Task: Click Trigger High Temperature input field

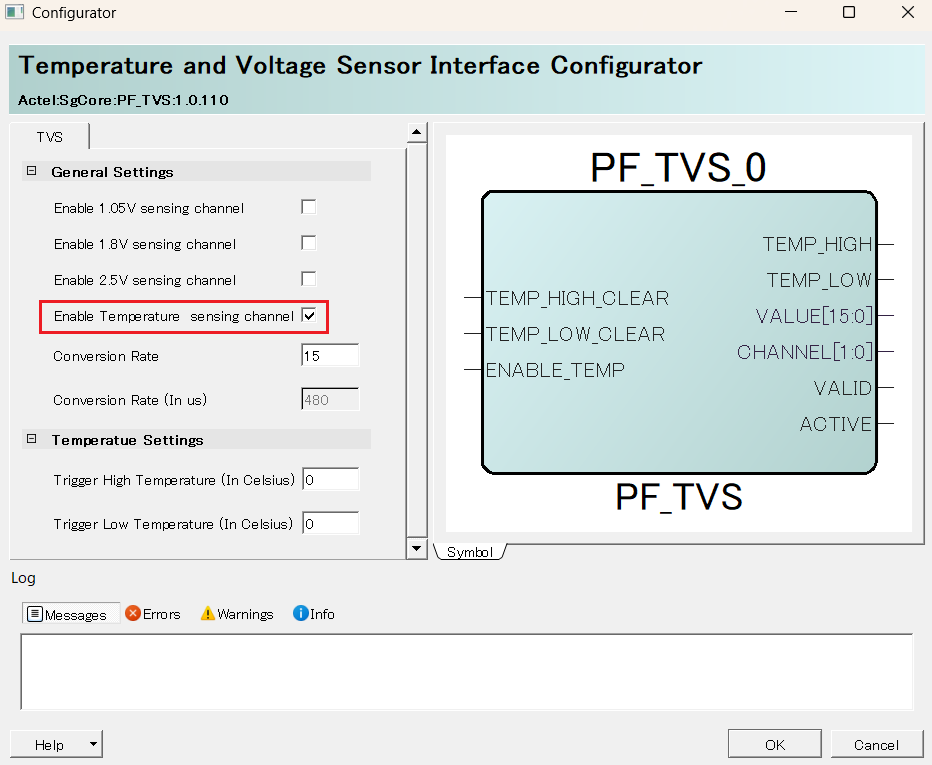Action: point(329,480)
